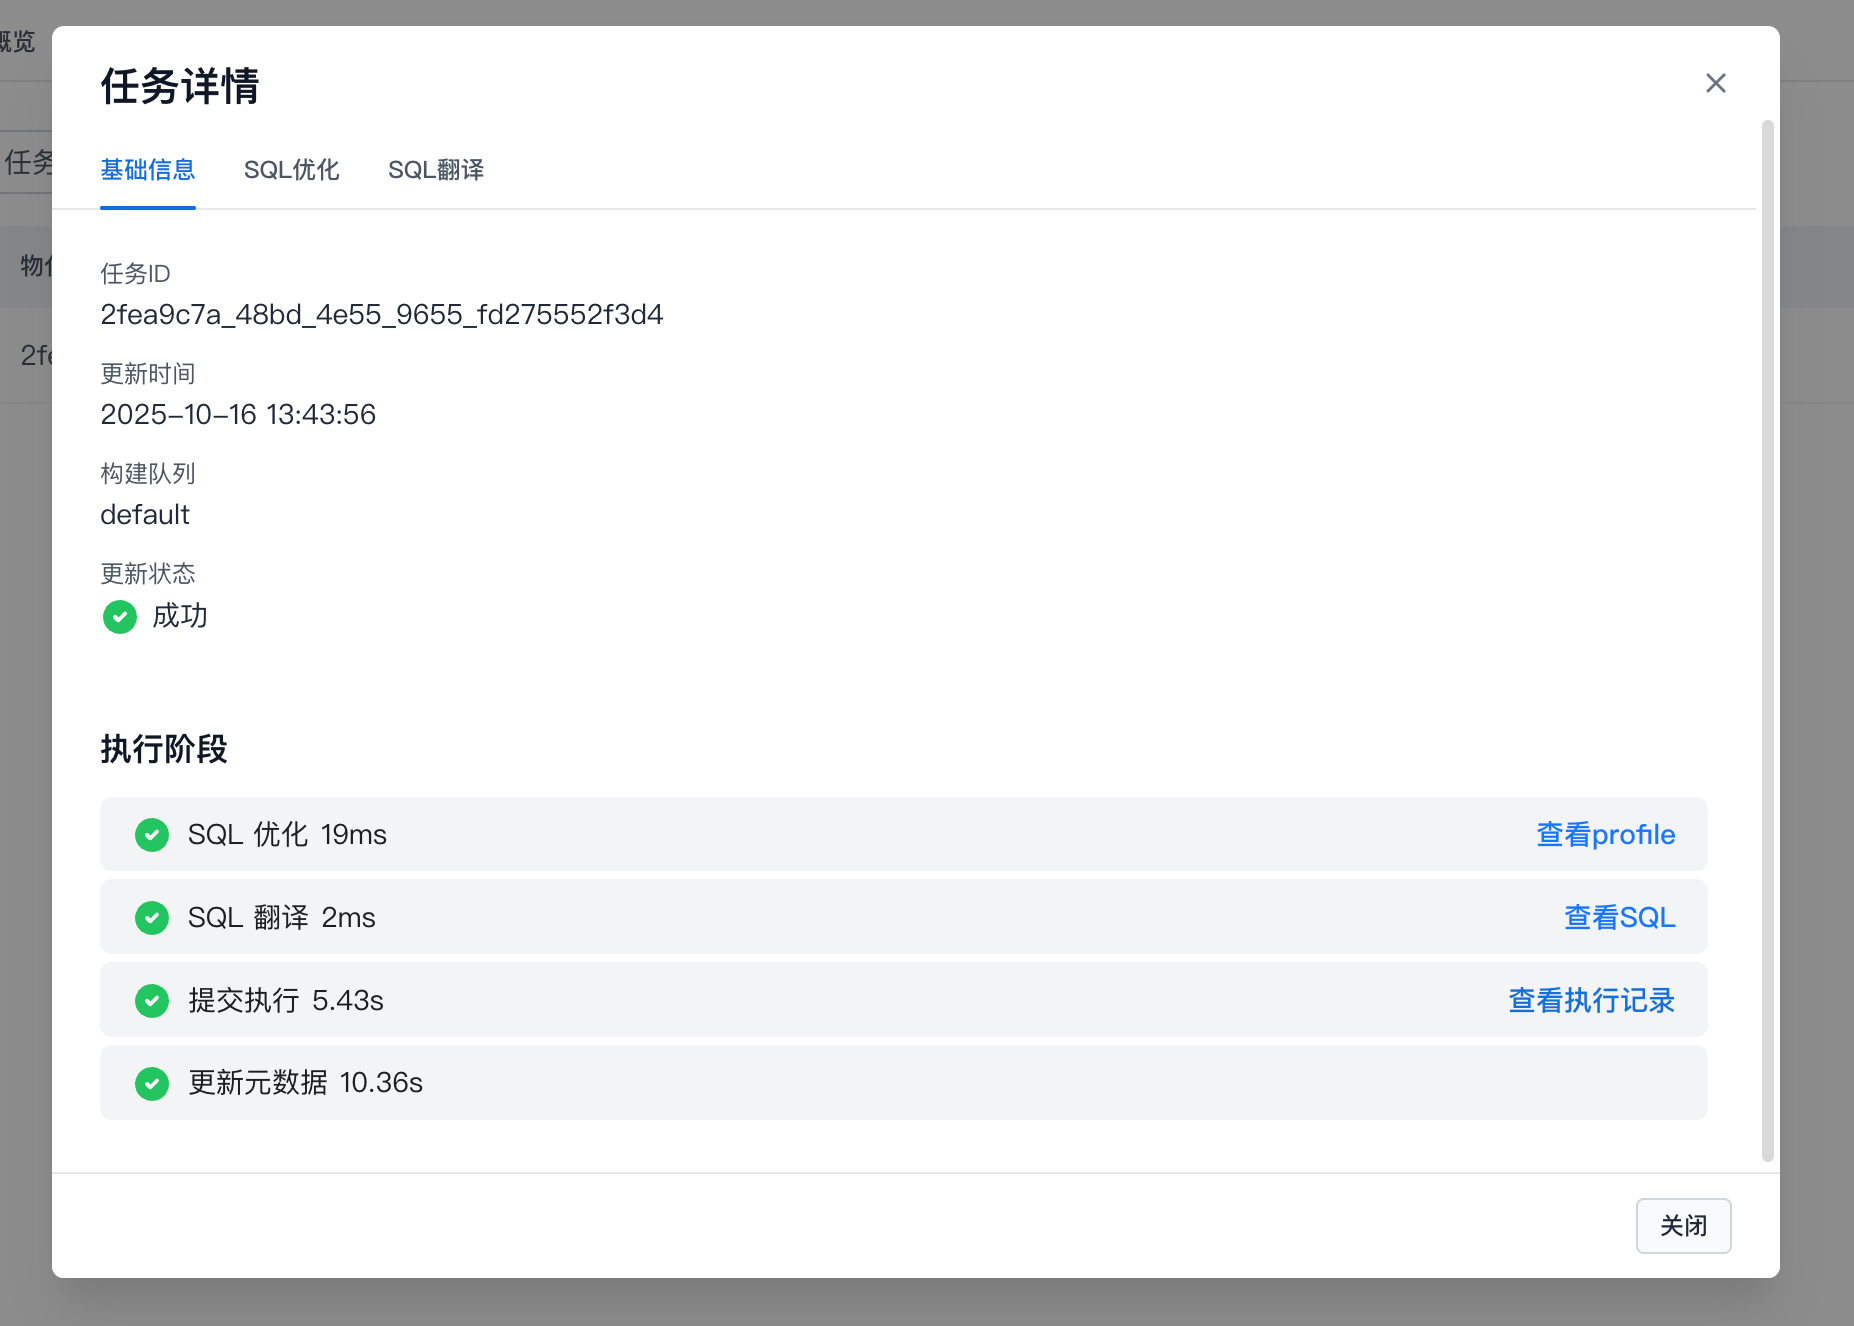Image resolution: width=1854 pixels, height=1326 pixels.
Task: Click green check icon beside SQL 优化 19ms
Action: 152,834
